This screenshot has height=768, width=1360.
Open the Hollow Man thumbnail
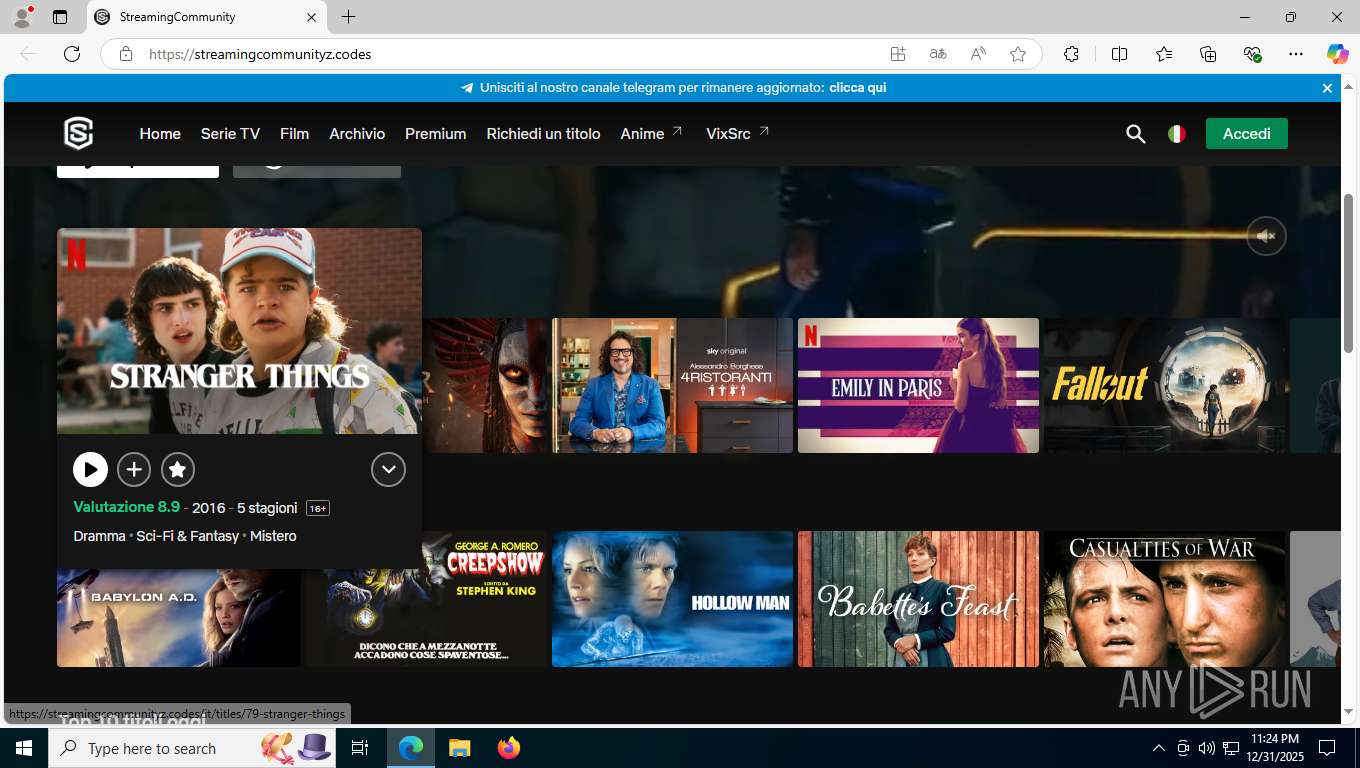coord(672,599)
